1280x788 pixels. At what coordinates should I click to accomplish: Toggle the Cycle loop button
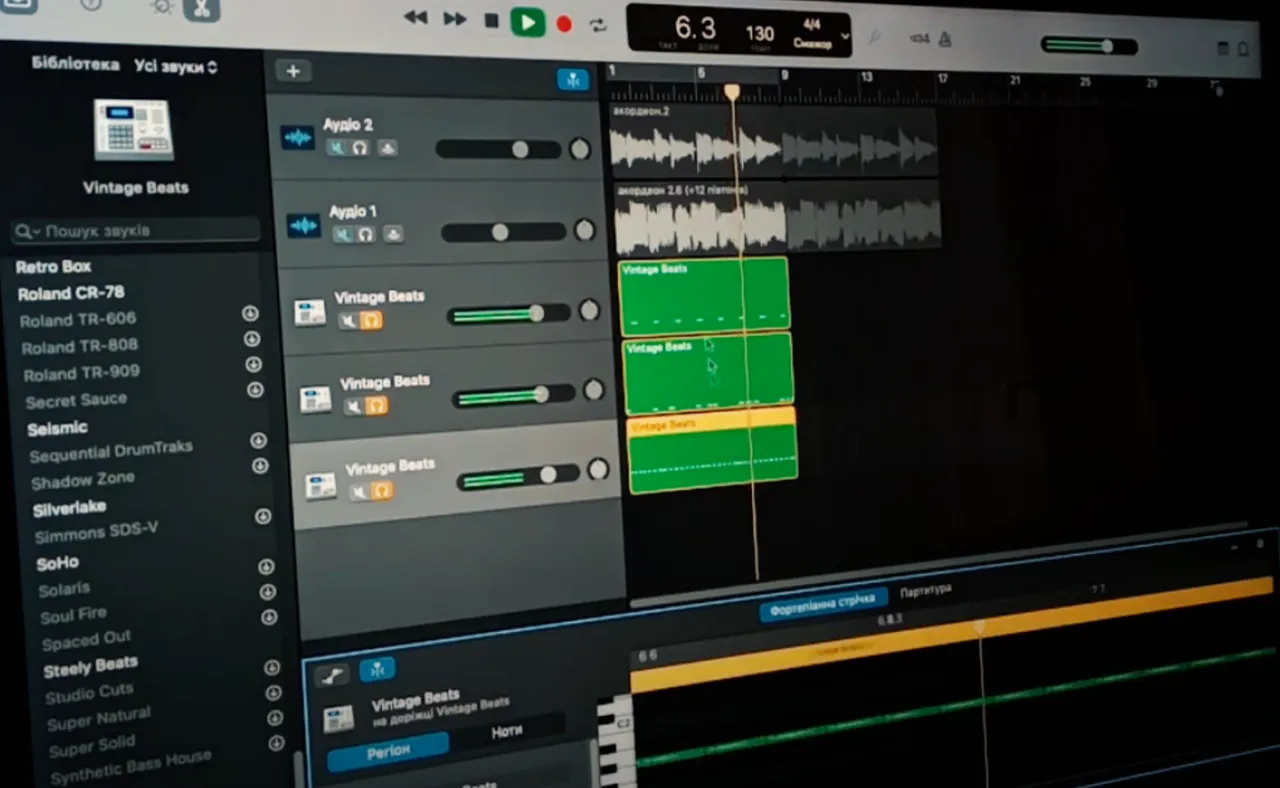(x=598, y=25)
